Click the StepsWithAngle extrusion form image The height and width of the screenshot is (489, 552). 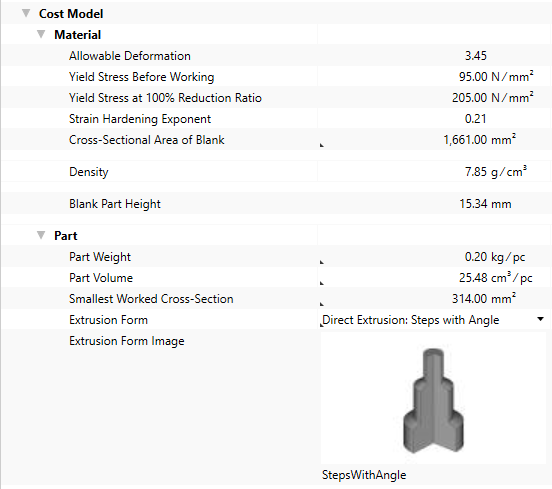coord(433,400)
